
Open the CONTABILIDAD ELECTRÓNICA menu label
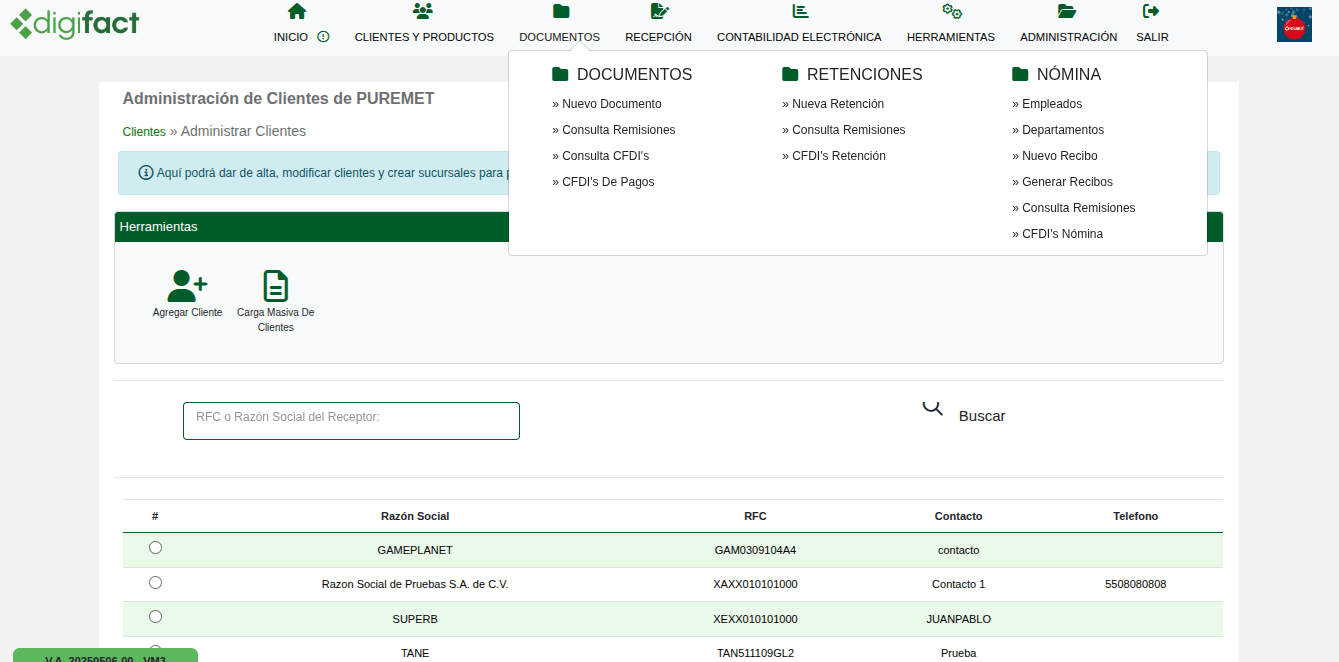799,37
